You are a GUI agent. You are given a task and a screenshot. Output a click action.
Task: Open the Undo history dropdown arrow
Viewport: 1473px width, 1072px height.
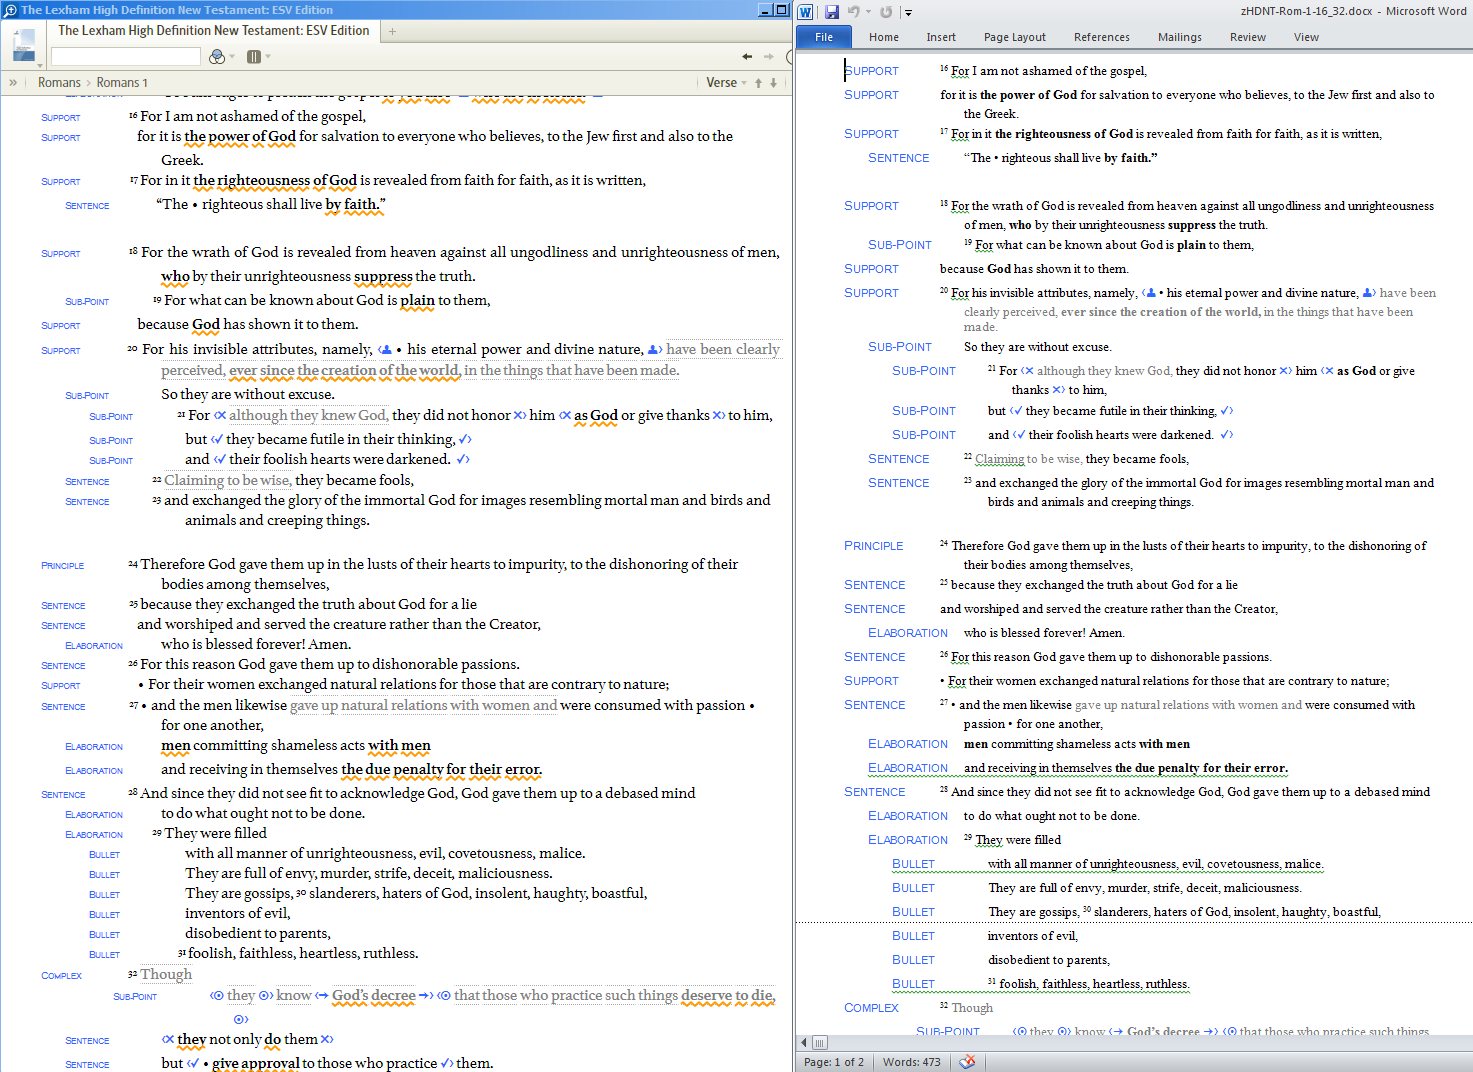click(867, 12)
